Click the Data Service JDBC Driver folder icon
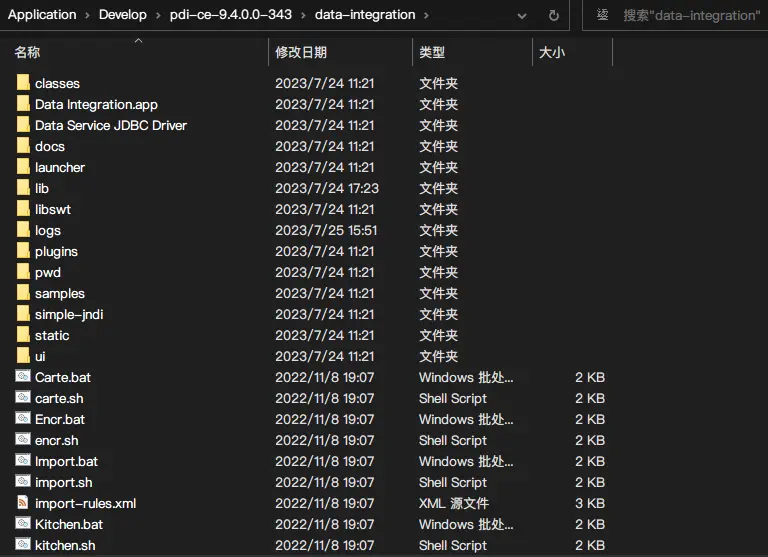This screenshot has width=768, height=557. pos(23,124)
